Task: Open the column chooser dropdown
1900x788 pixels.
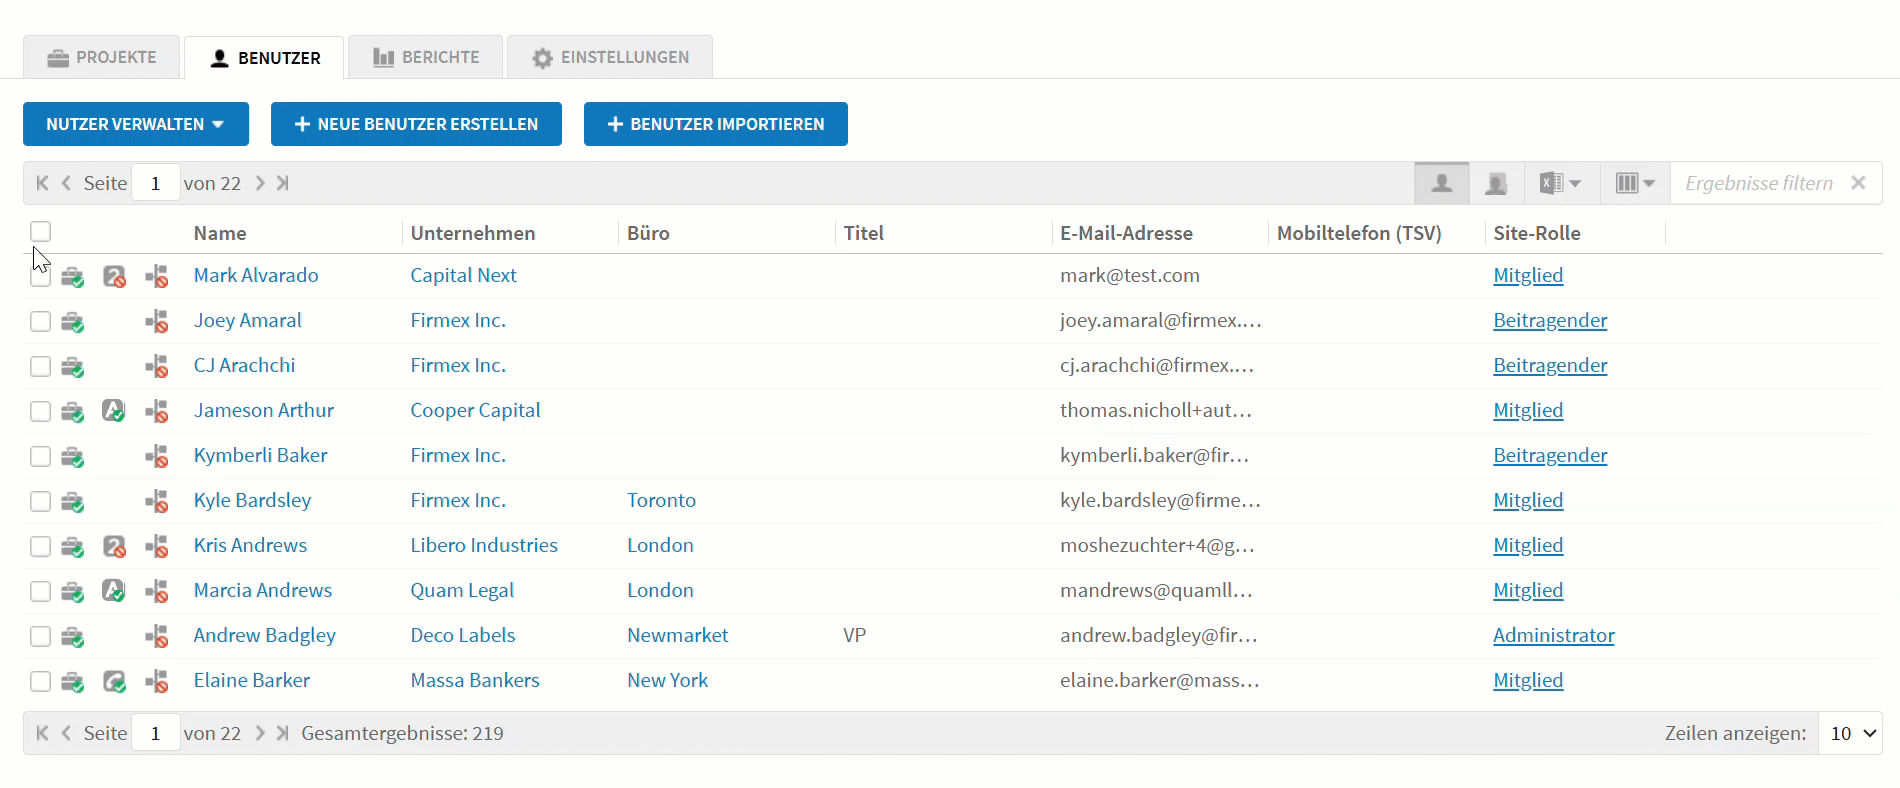Action: click(1635, 183)
